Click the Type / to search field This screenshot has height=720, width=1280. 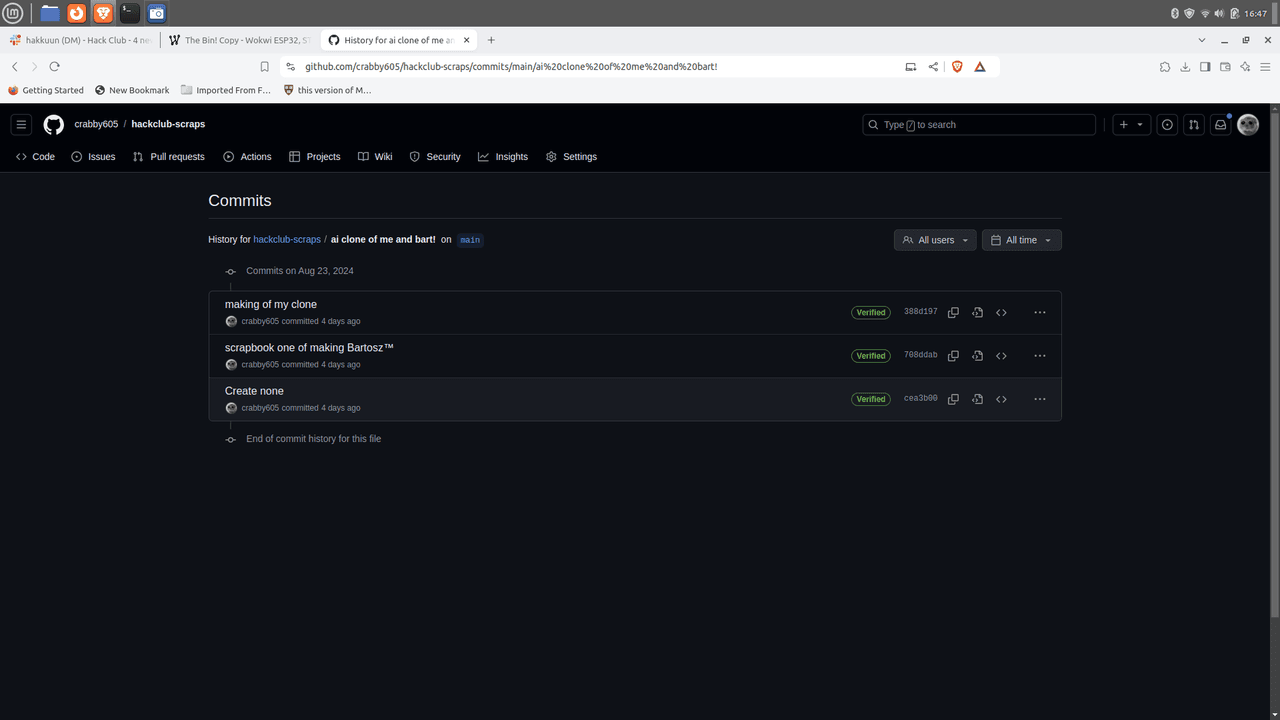pos(979,125)
